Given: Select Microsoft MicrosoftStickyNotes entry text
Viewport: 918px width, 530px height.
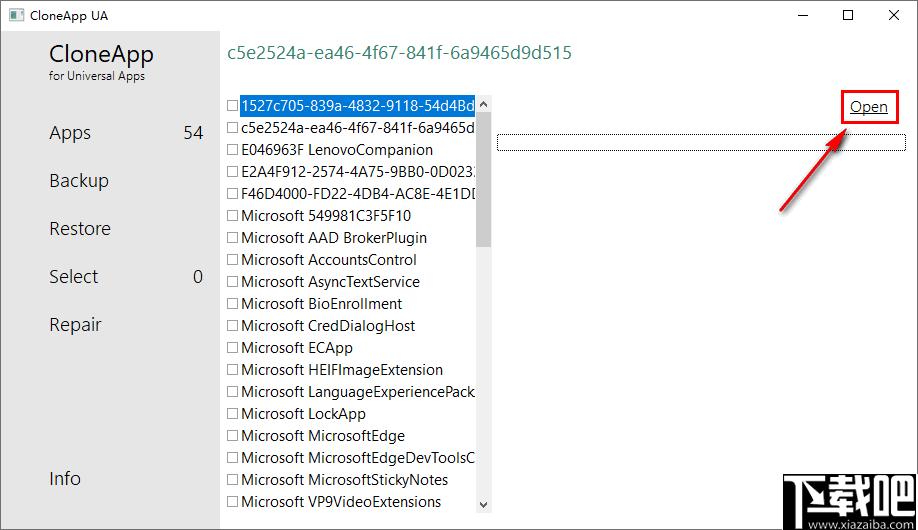Looking at the screenshot, I should click(344, 480).
